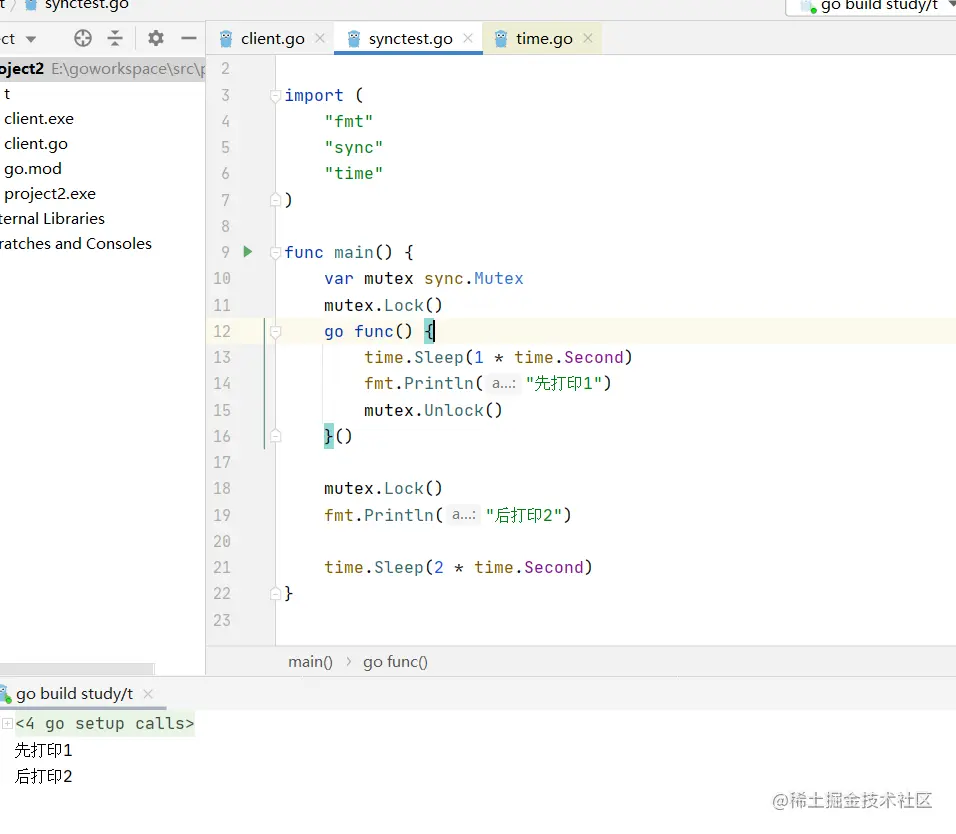
Task: Close the time.go editor tab
Action: [588, 39]
